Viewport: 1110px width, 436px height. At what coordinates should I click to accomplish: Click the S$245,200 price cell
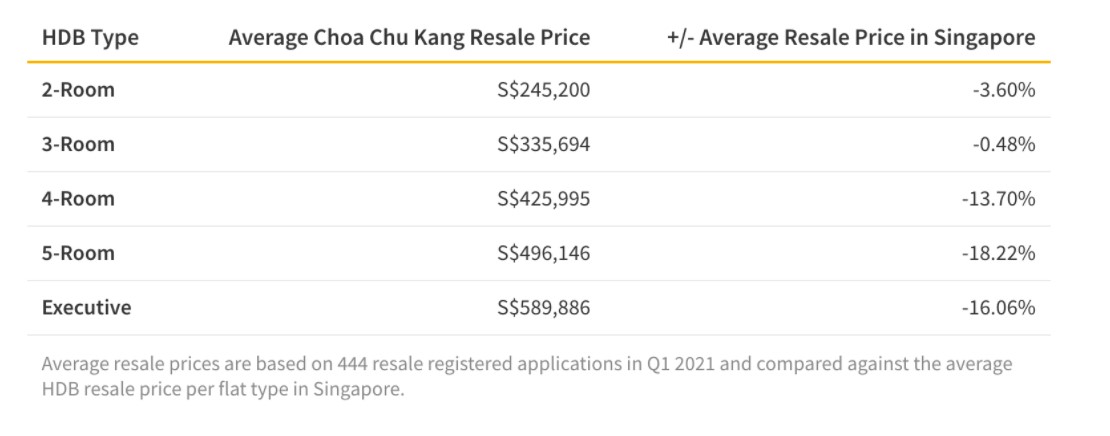543,90
